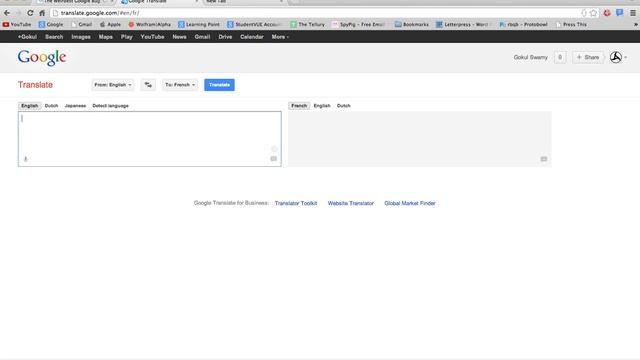Select Dutch as the source language
The image size is (640, 360).
coord(51,106)
